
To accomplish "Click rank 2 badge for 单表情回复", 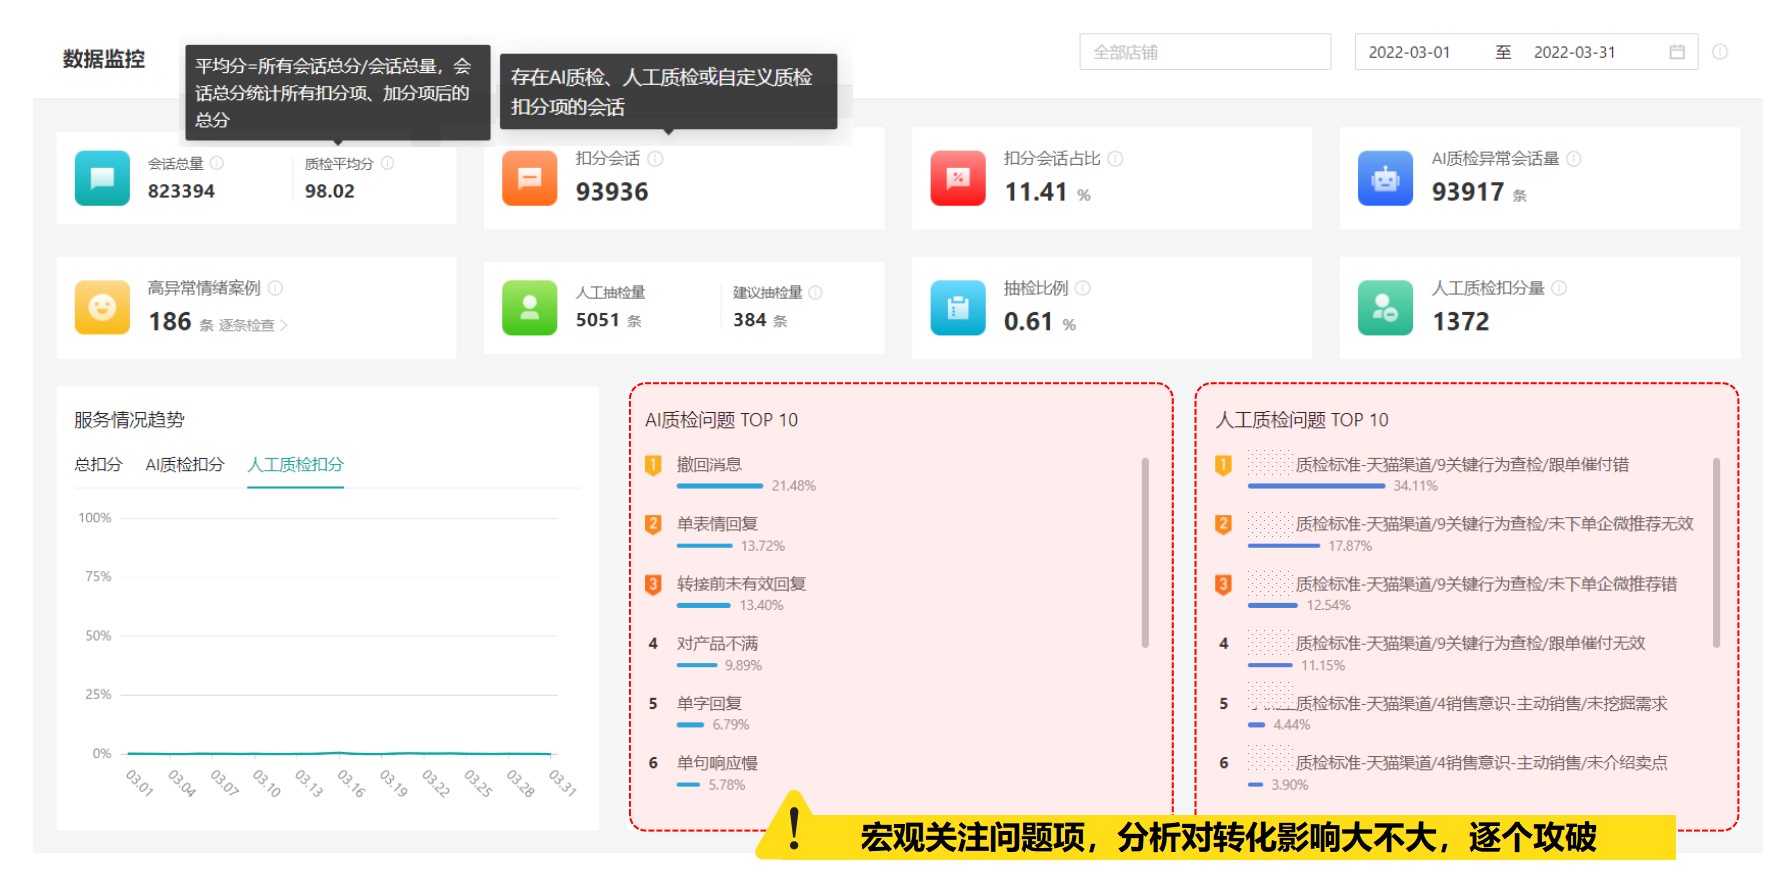I will coord(653,524).
